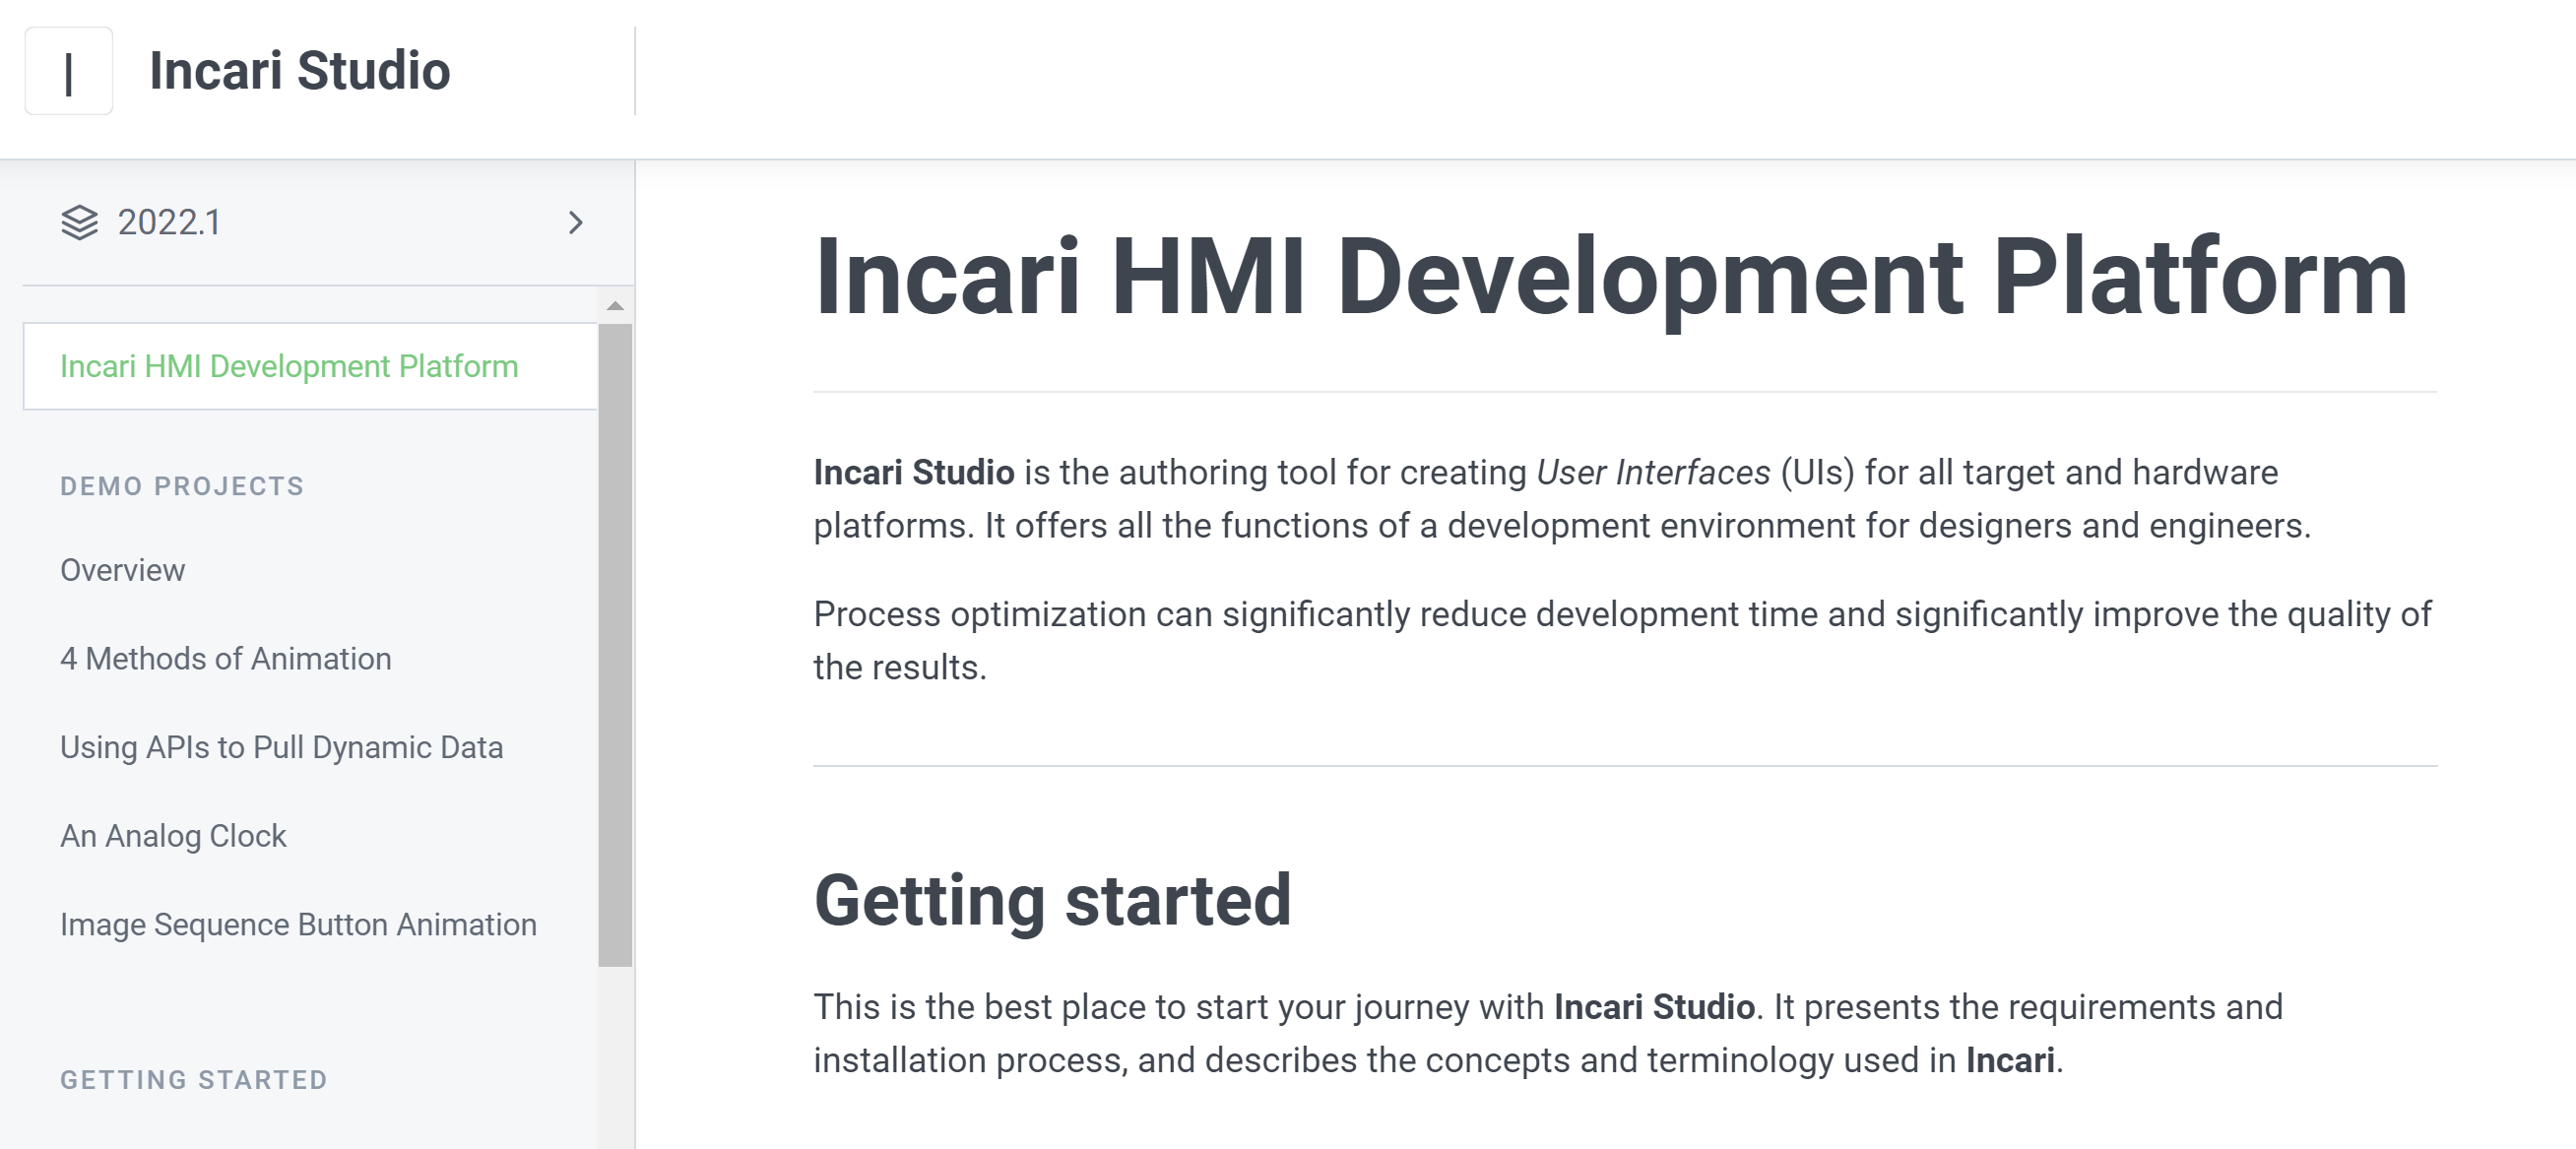This screenshot has width=2576, height=1149.
Task: Click the sentence starting 'Process optimization can'
Action: 1622,640
